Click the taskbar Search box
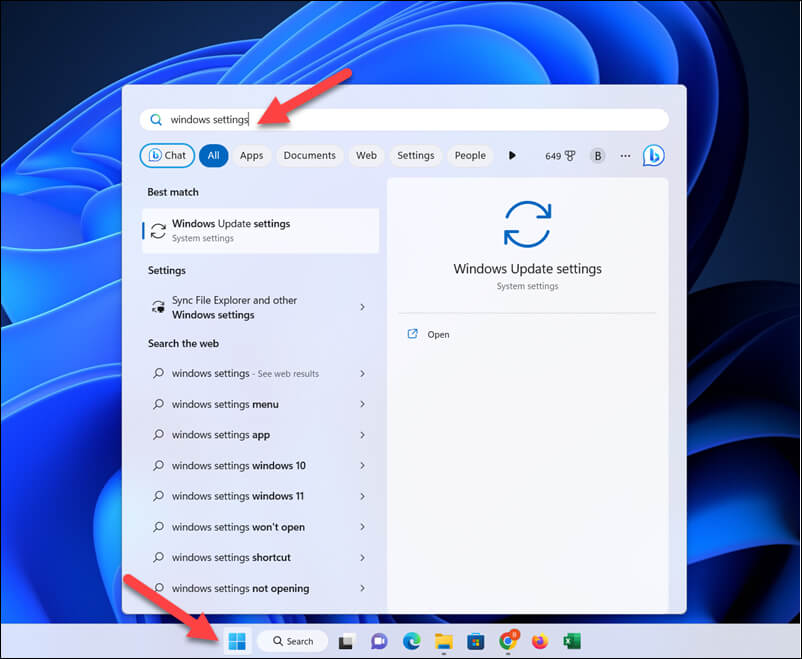802x659 pixels. tap(293, 641)
